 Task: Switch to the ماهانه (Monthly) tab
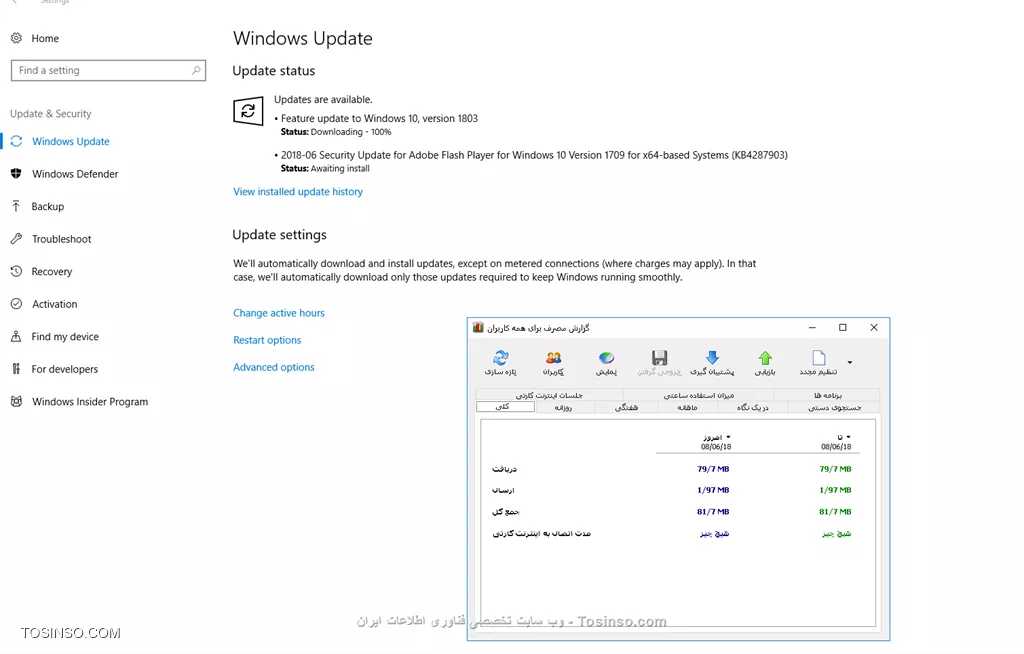[x=688, y=407]
